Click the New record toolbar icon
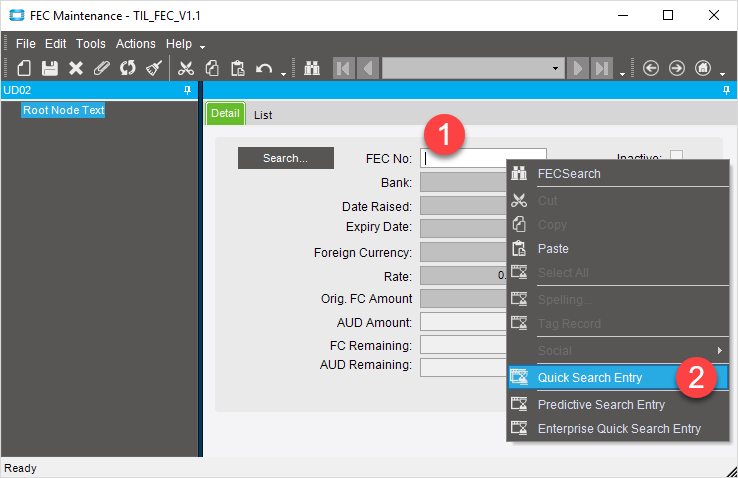The width and height of the screenshot is (738, 478). [24, 68]
